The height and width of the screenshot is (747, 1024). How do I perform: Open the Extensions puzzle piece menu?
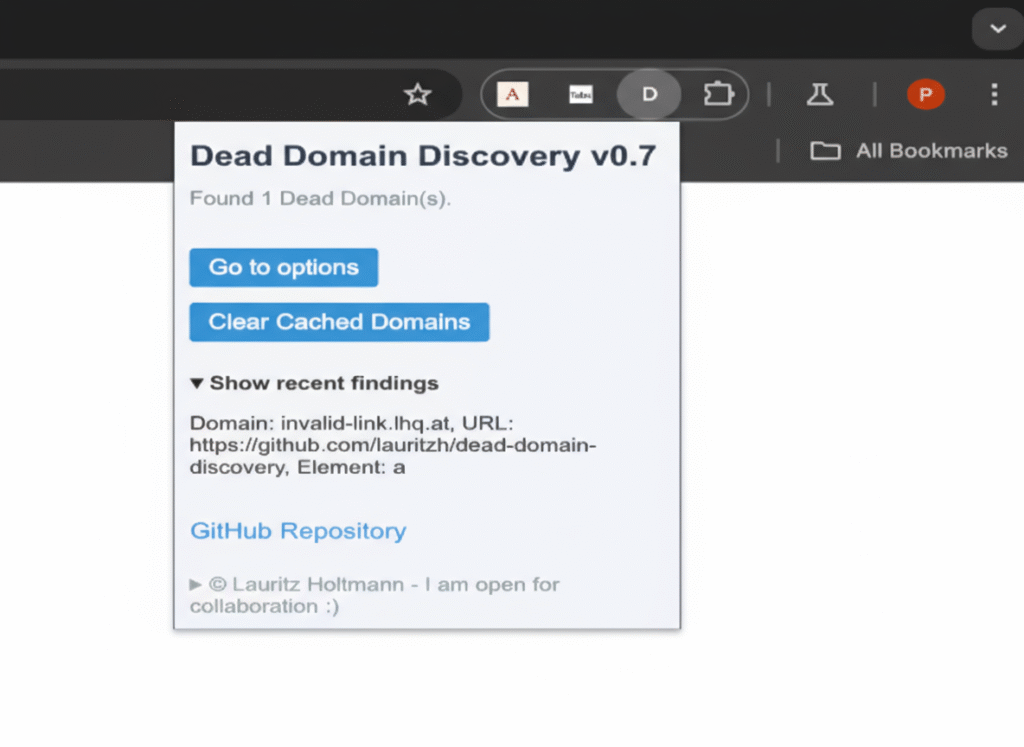point(718,94)
